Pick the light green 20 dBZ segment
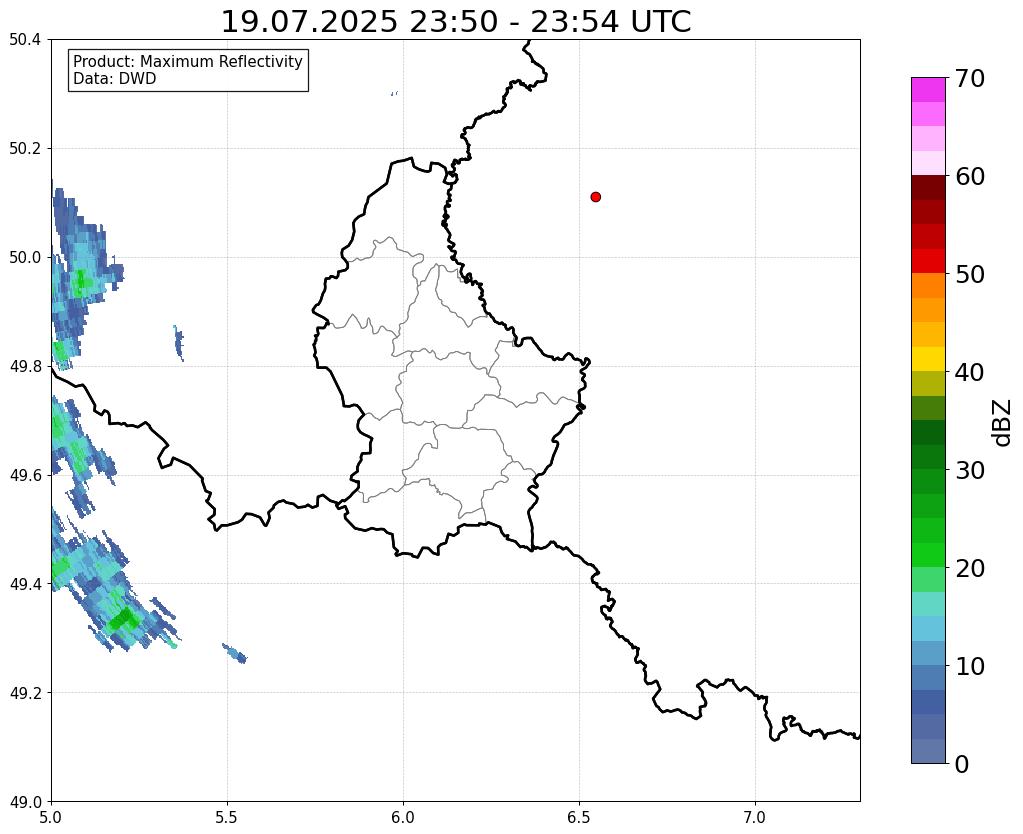The height and width of the screenshot is (834, 1023). 928,579
